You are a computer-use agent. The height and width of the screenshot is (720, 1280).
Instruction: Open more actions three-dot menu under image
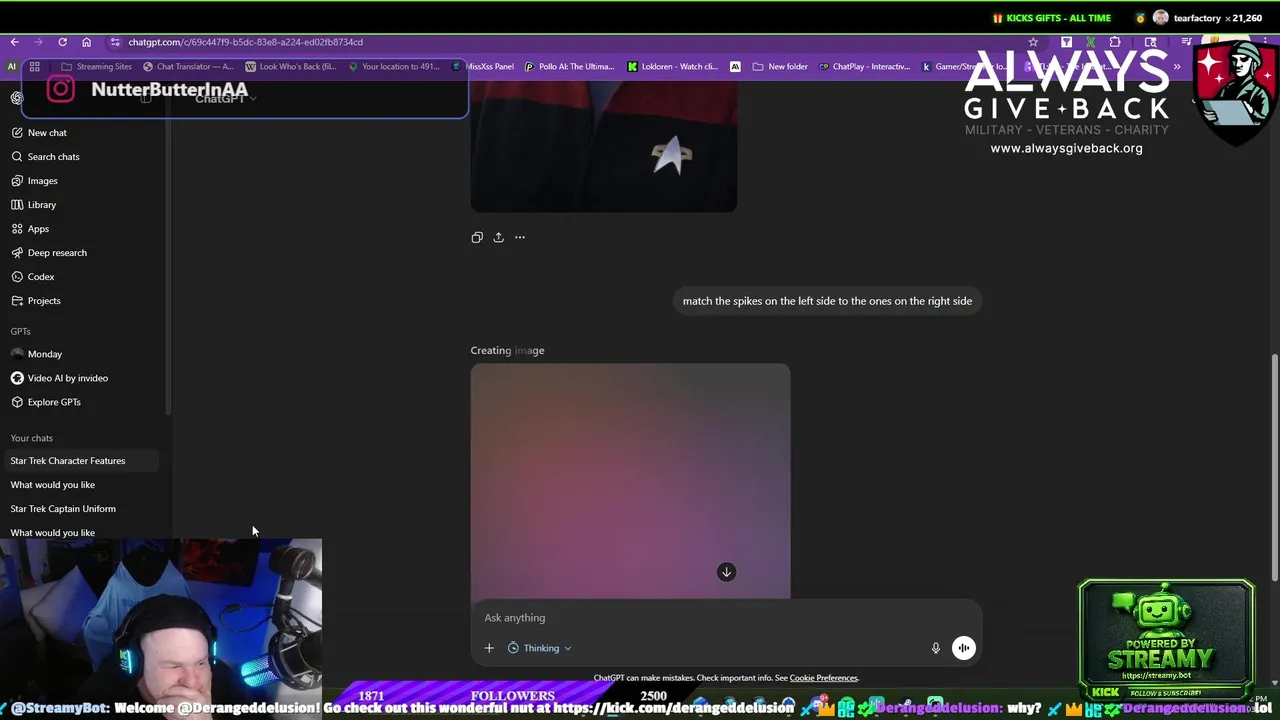coord(520,237)
